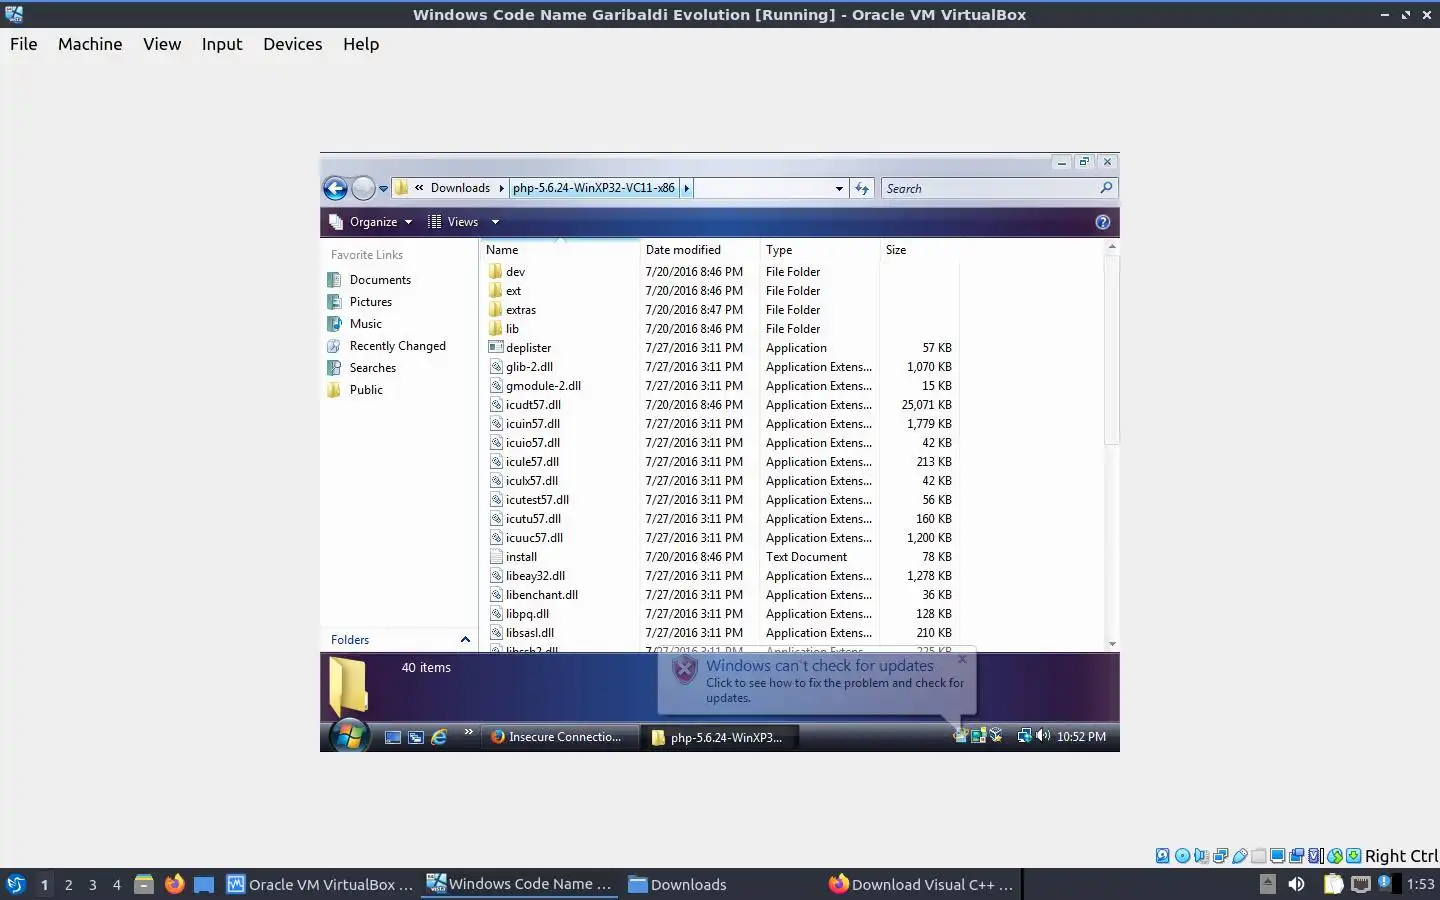Click the Views button
The image size is (1440, 900).
453,222
